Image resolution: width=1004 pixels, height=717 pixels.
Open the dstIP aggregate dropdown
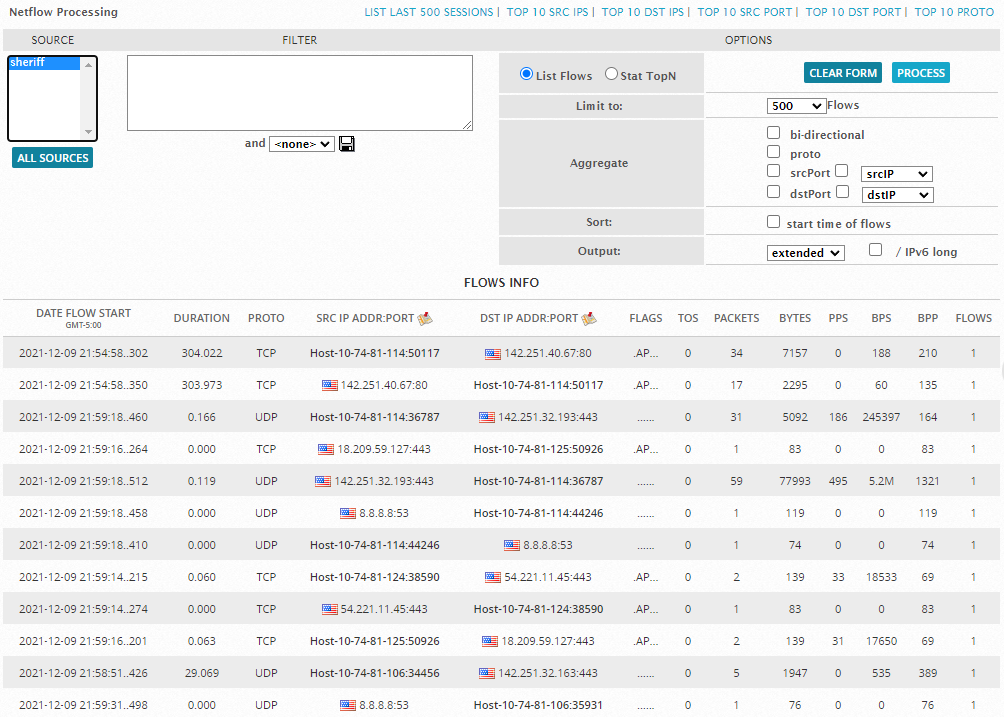(897, 195)
